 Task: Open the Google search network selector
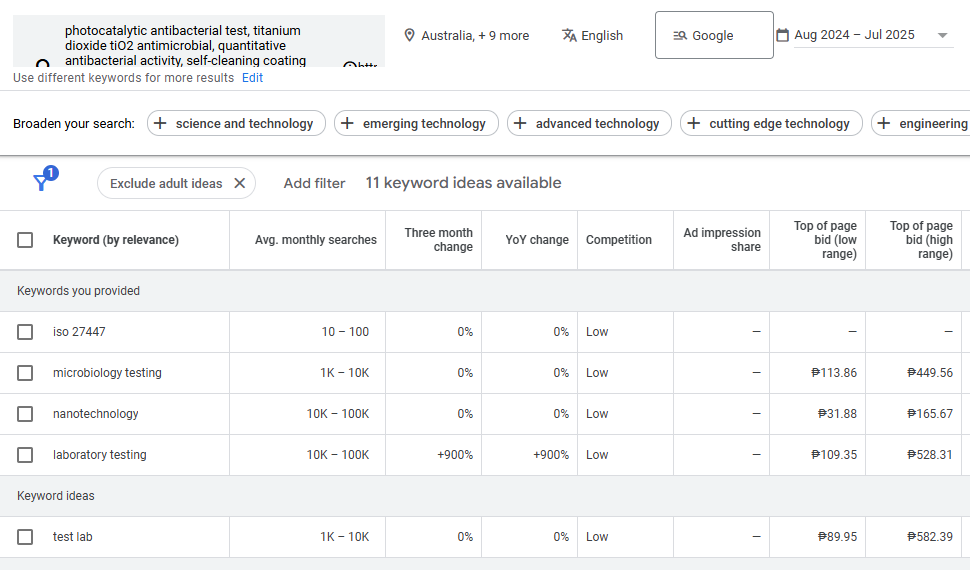714,35
